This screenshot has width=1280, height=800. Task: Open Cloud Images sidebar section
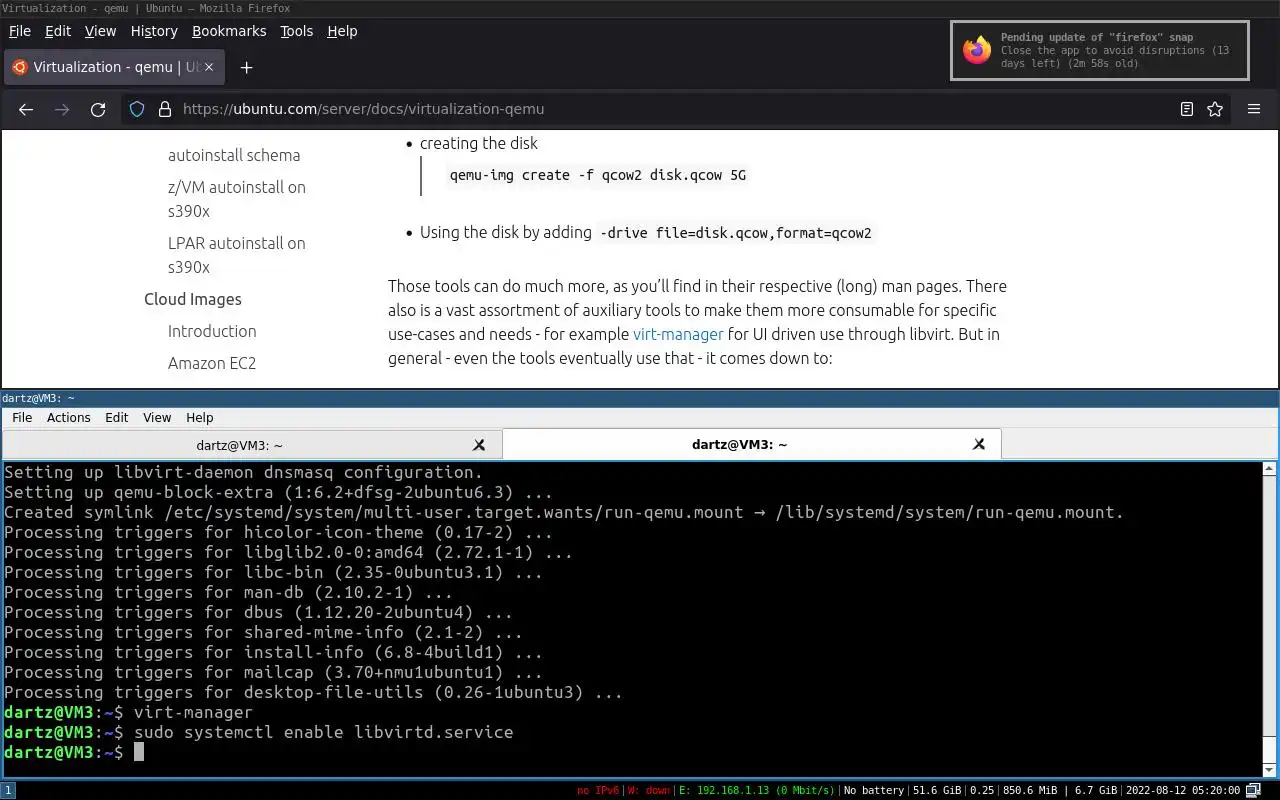coord(193,299)
